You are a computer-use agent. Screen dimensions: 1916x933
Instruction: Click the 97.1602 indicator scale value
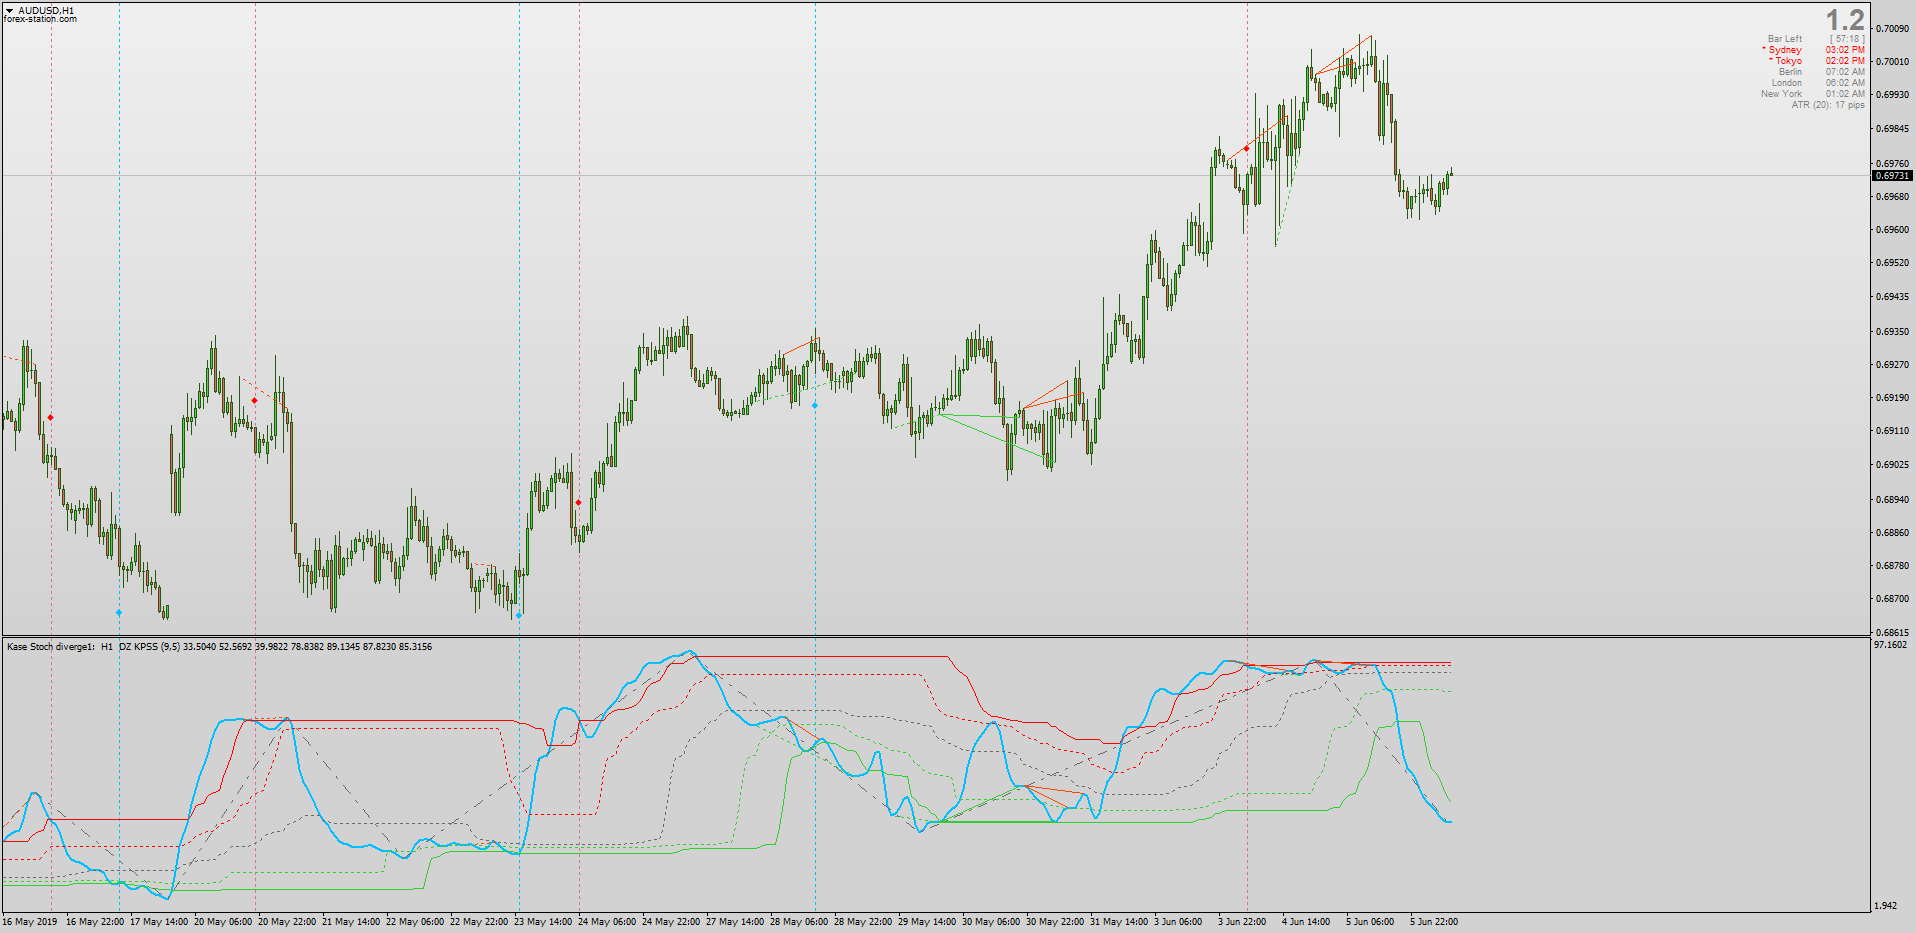(x=1890, y=645)
